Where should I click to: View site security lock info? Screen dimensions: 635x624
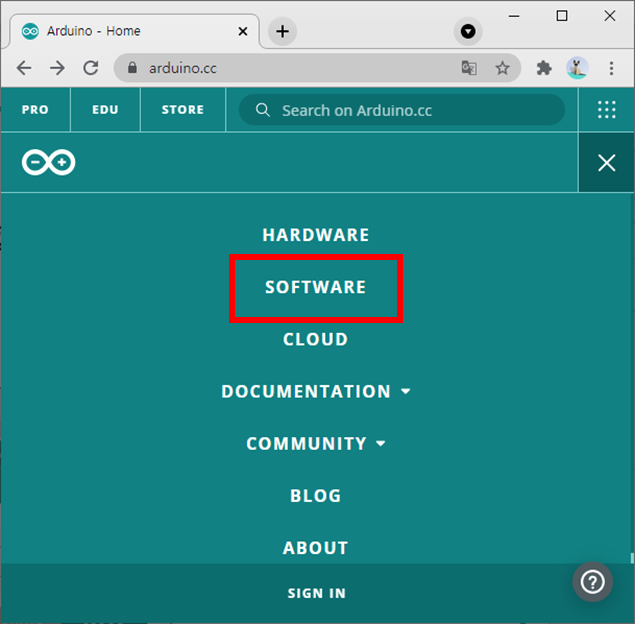132,68
